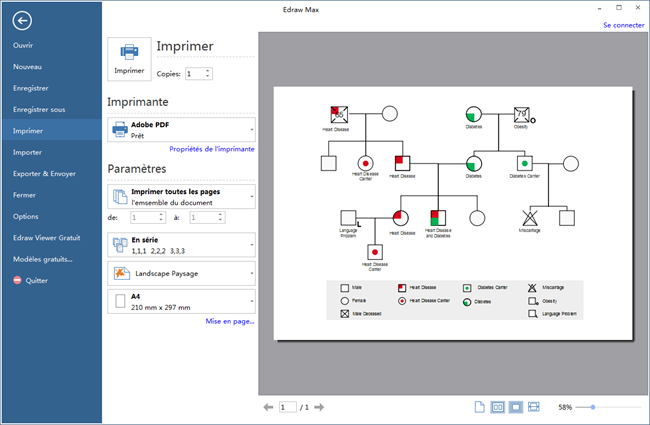Click 'Se connecter' sign-in link
The height and width of the screenshot is (425, 650).
624,24
